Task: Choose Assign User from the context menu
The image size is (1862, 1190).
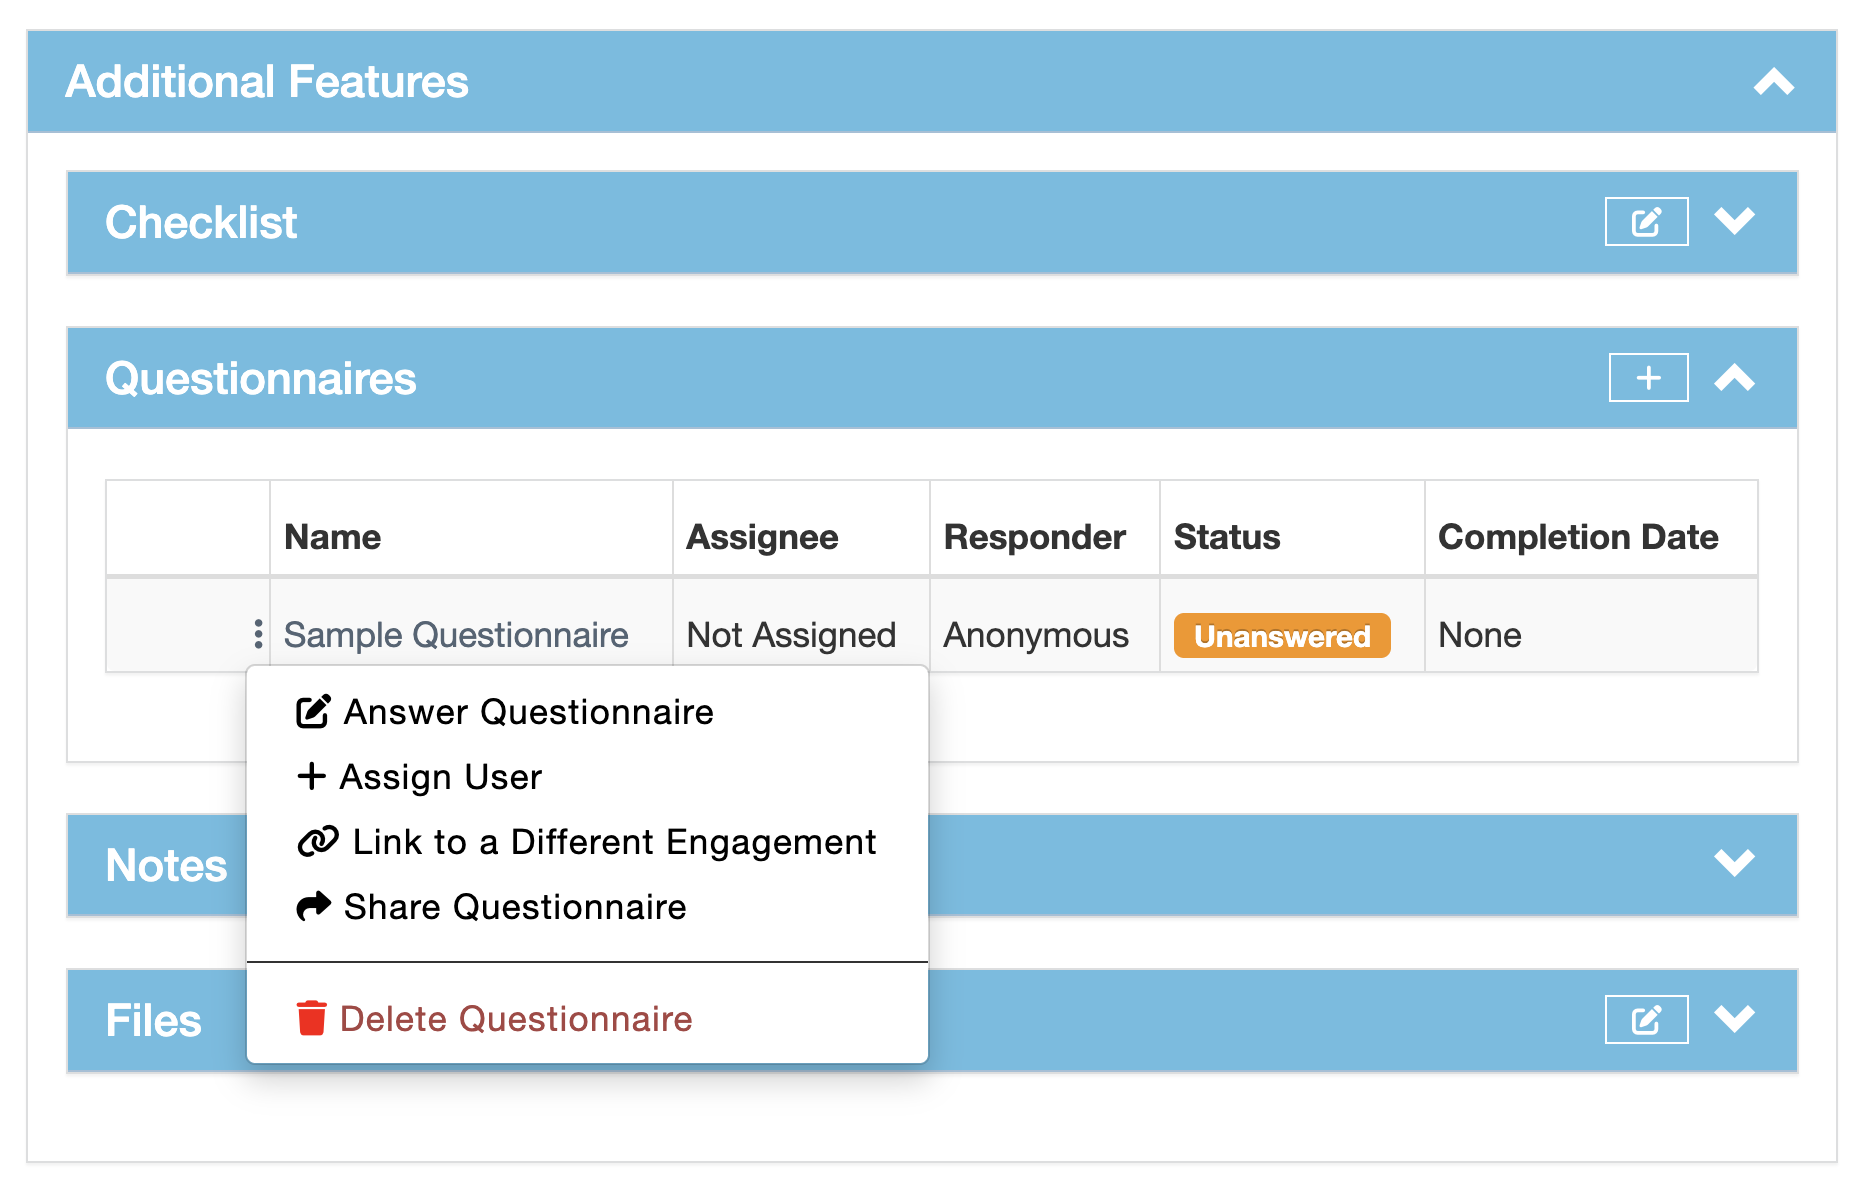Action: tap(440, 777)
